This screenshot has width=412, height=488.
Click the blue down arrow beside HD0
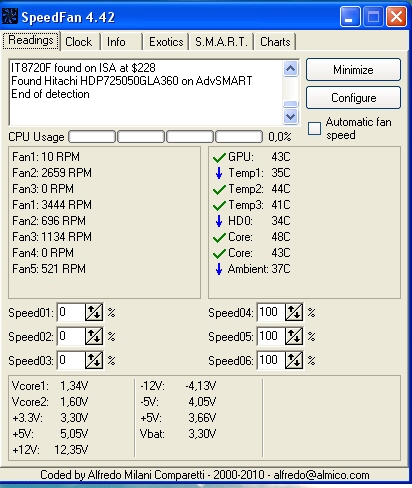coord(219,221)
